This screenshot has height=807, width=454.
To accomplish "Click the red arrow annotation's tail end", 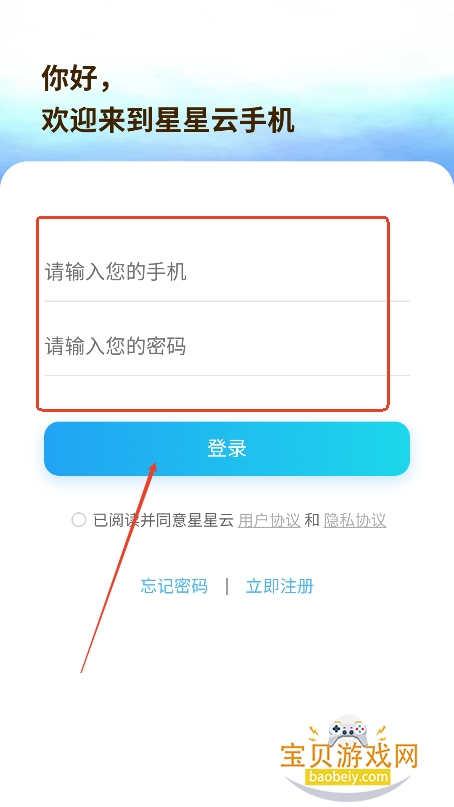I will [82, 670].
